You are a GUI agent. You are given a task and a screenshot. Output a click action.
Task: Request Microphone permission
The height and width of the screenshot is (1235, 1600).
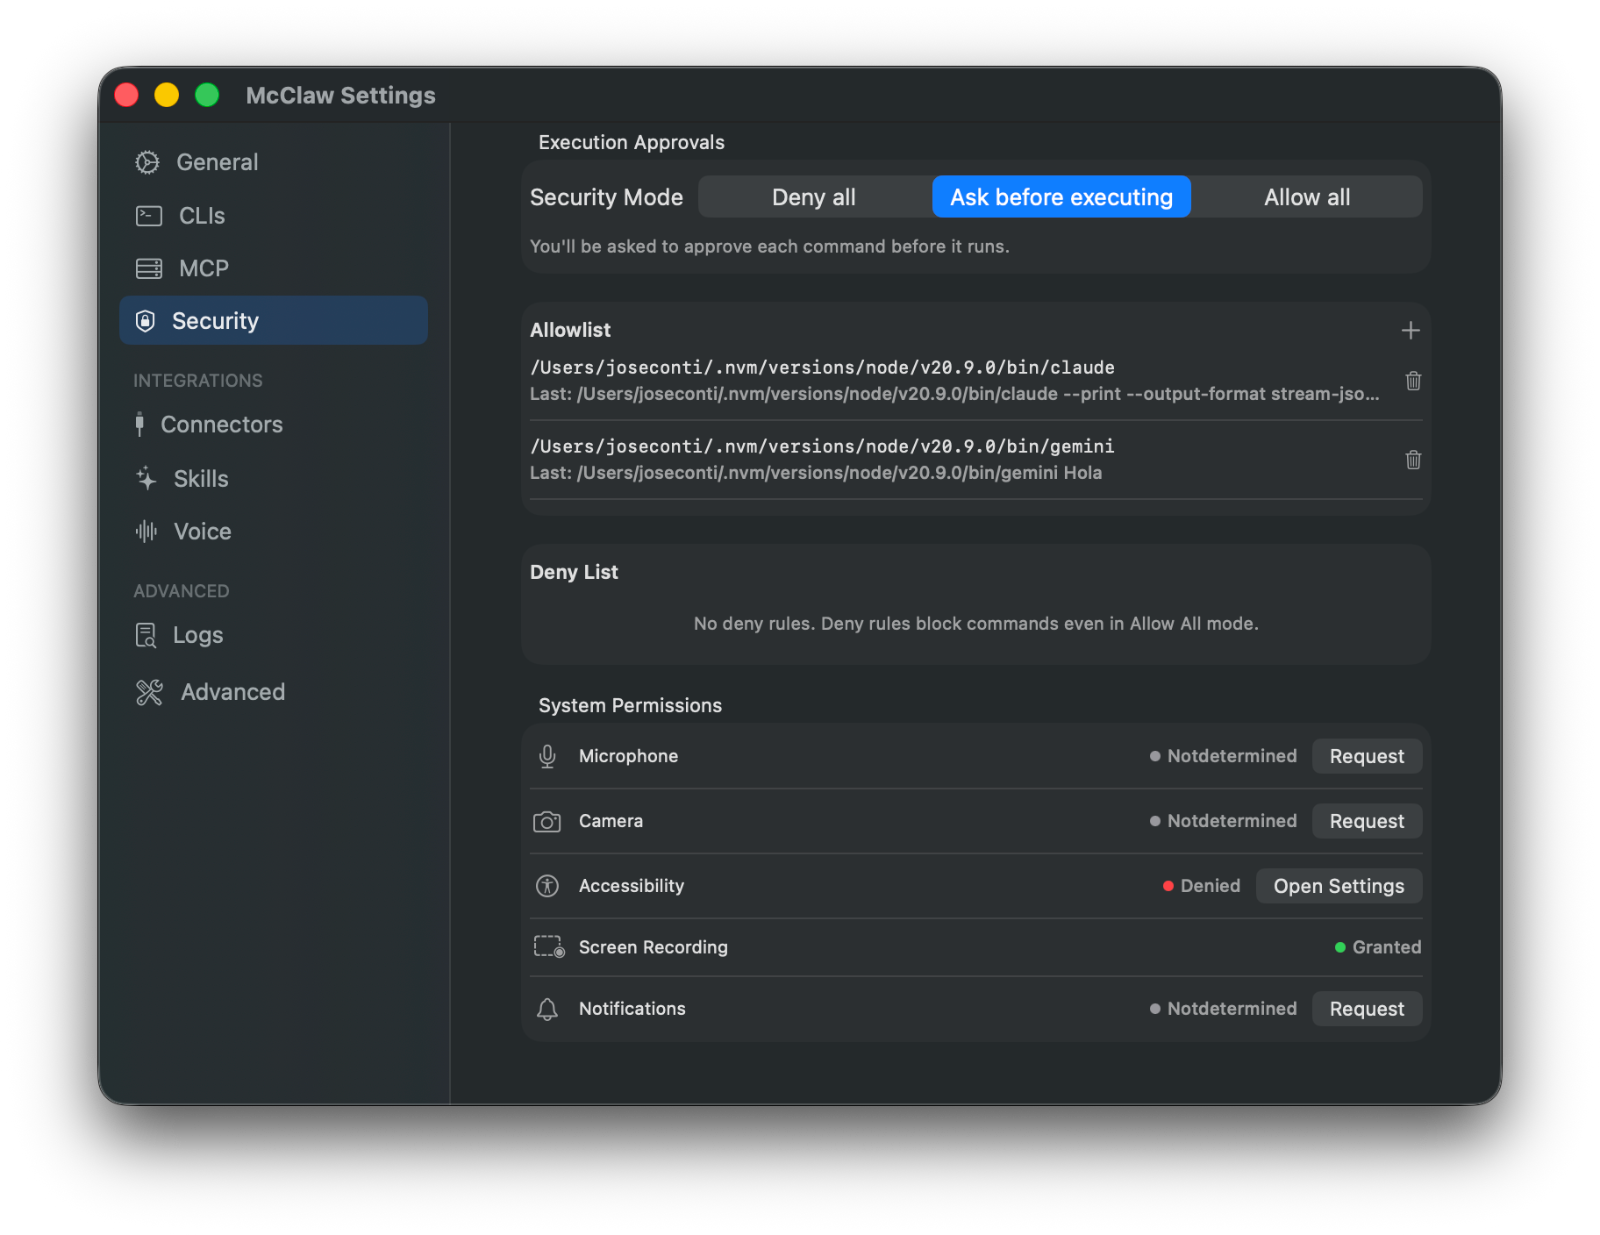click(1366, 756)
